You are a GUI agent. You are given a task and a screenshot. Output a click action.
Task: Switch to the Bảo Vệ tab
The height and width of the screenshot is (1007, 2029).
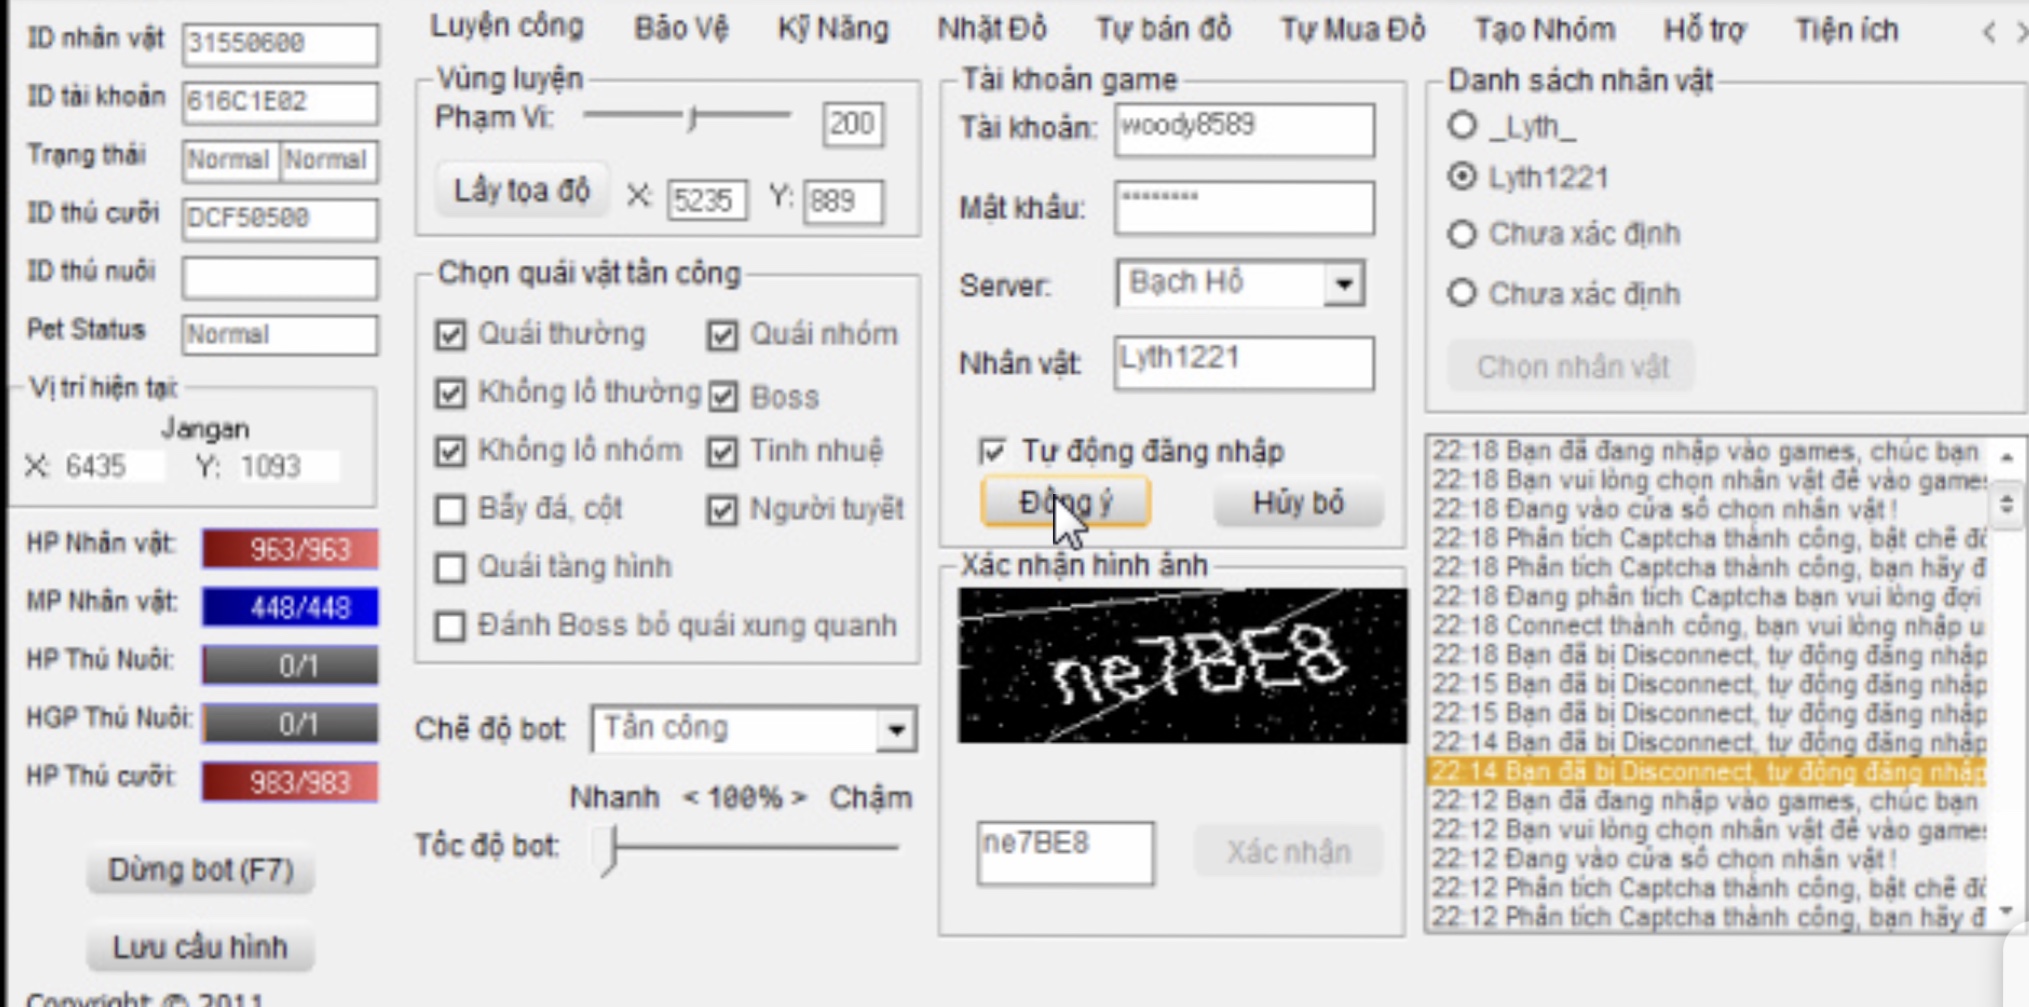[681, 28]
